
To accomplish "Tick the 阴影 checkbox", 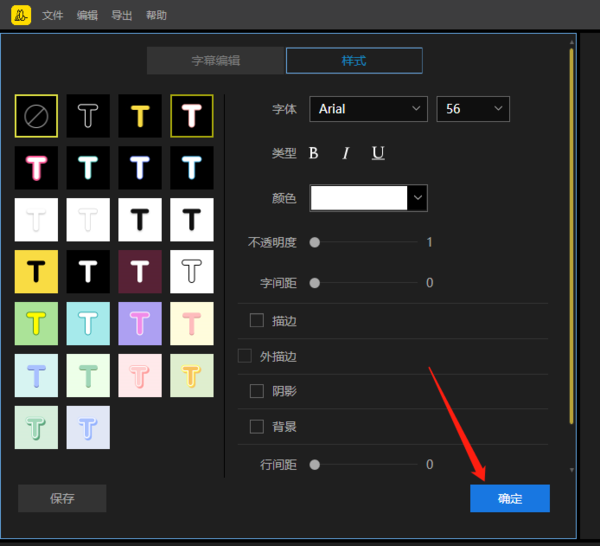I will (x=257, y=391).
